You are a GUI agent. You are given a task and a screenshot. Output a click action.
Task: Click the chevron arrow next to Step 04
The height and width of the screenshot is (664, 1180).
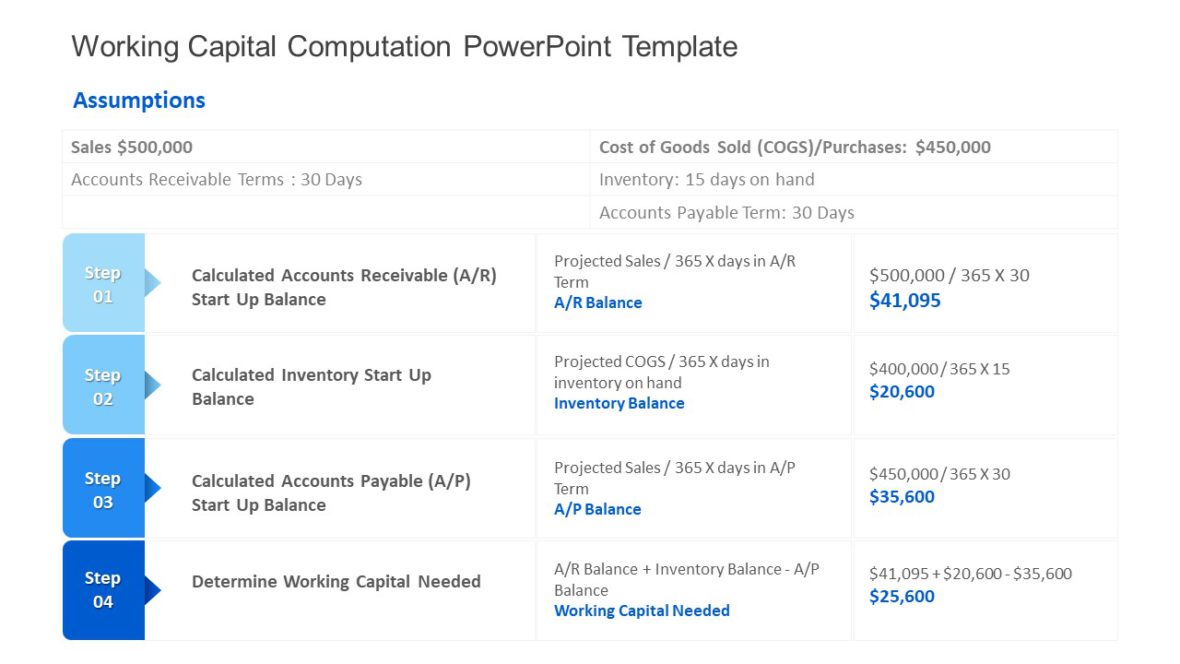(152, 590)
